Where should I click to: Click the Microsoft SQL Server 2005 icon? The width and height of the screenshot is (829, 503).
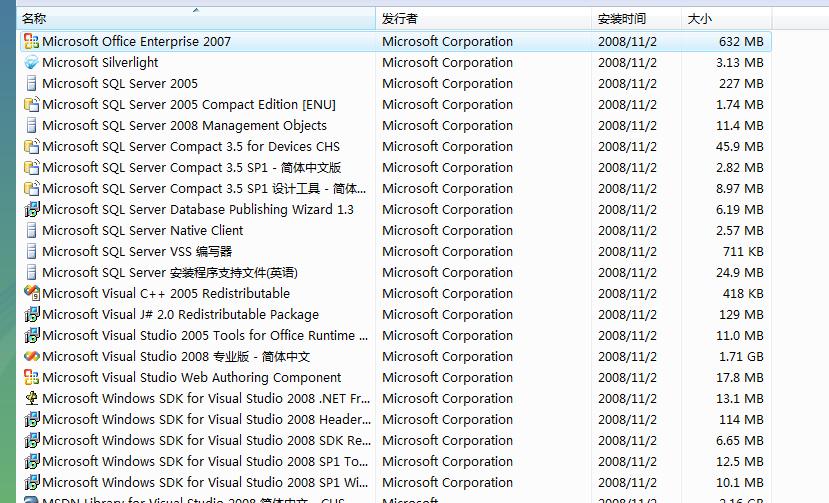(31, 84)
